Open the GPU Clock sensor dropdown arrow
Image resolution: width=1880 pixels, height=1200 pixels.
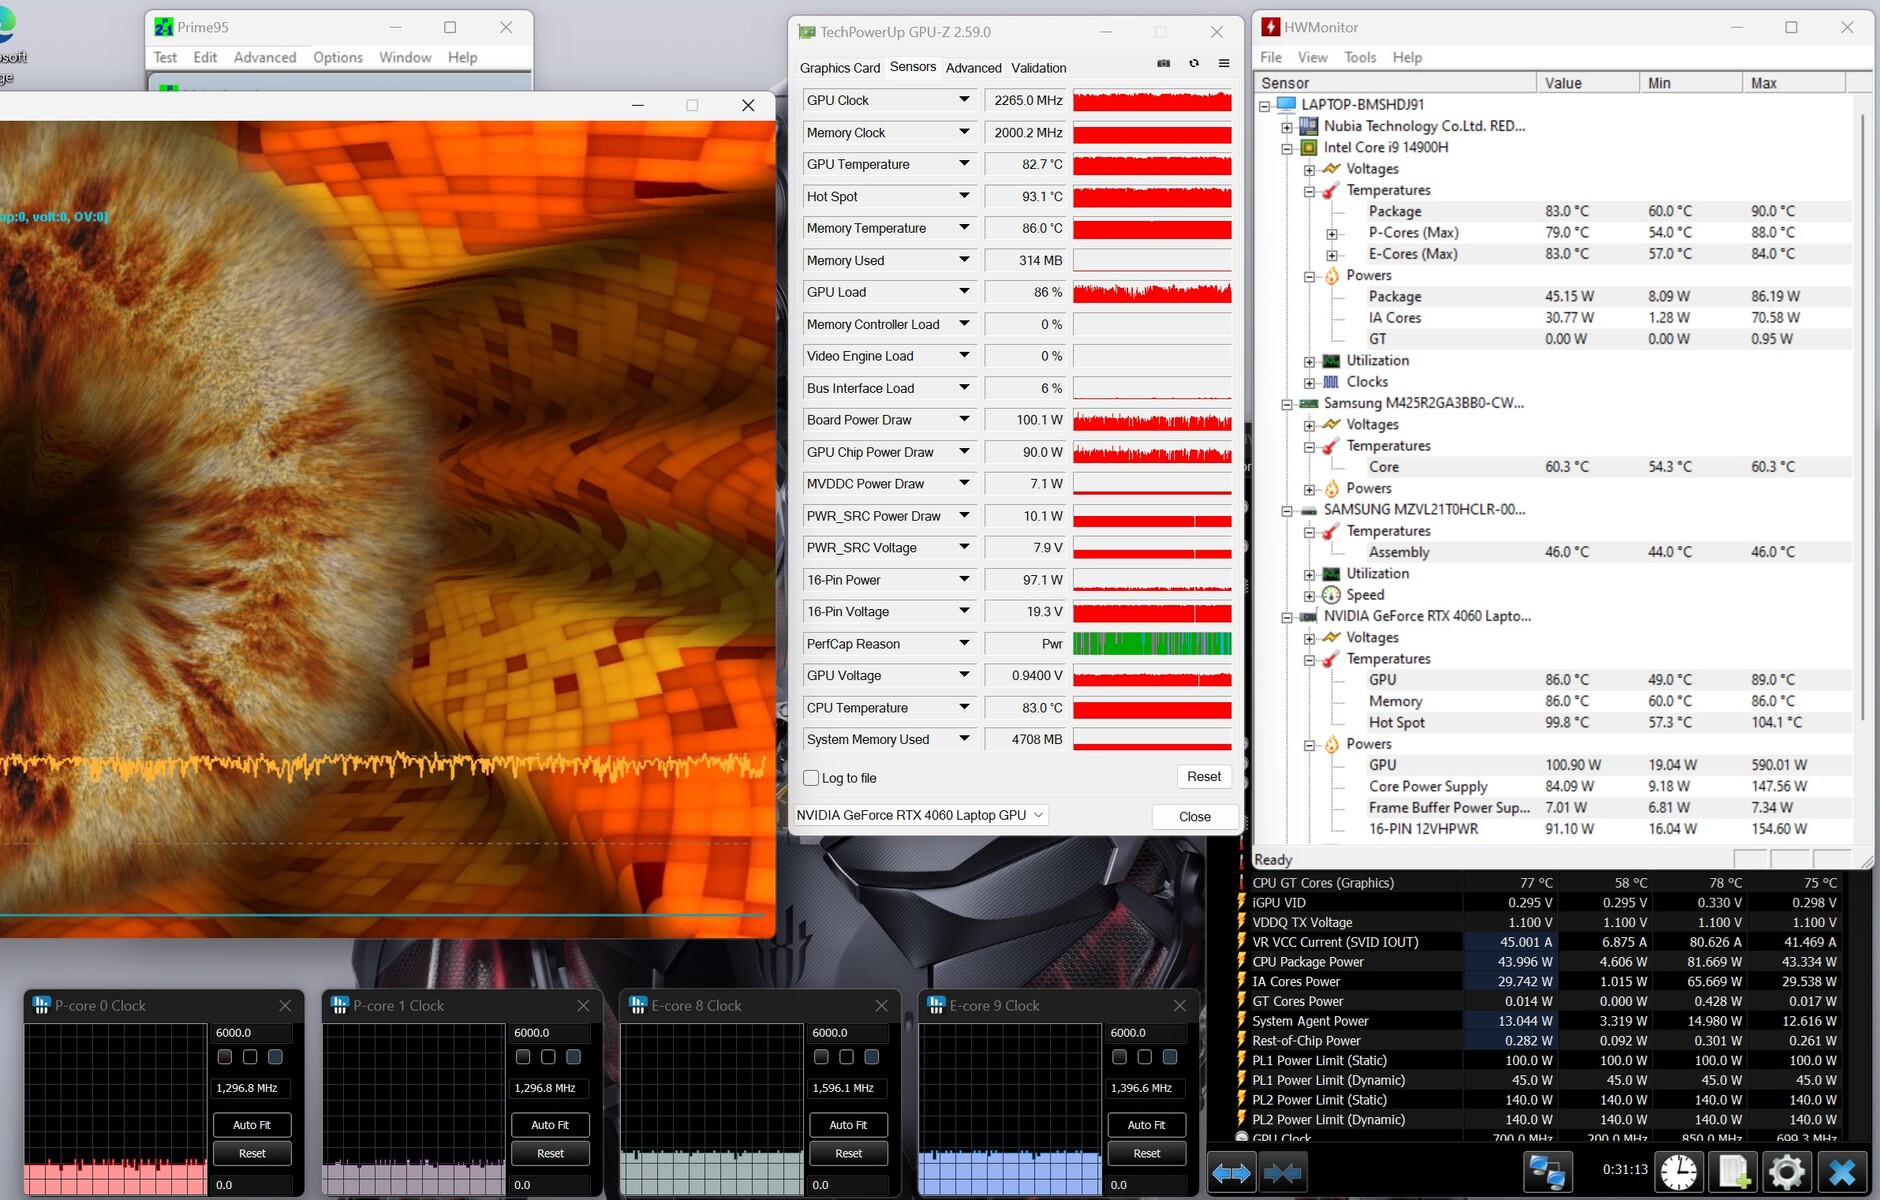pyautogui.click(x=964, y=100)
